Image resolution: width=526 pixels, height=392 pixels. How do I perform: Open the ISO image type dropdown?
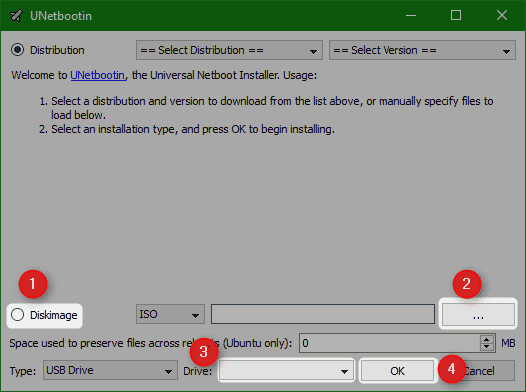[170, 314]
